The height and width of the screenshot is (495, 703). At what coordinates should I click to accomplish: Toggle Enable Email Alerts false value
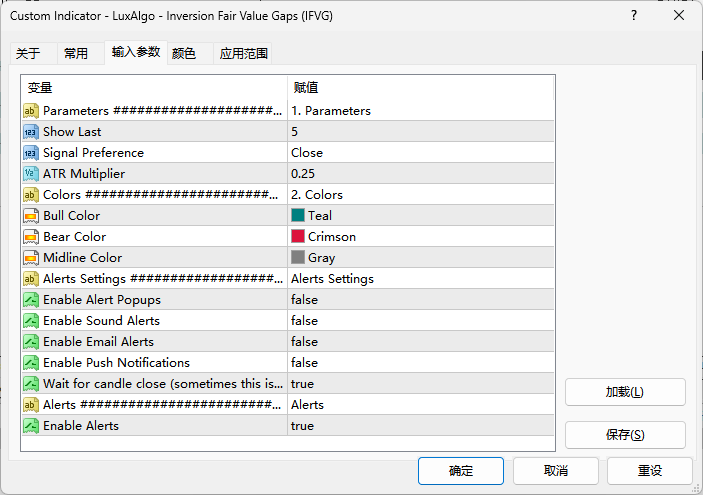coord(421,342)
